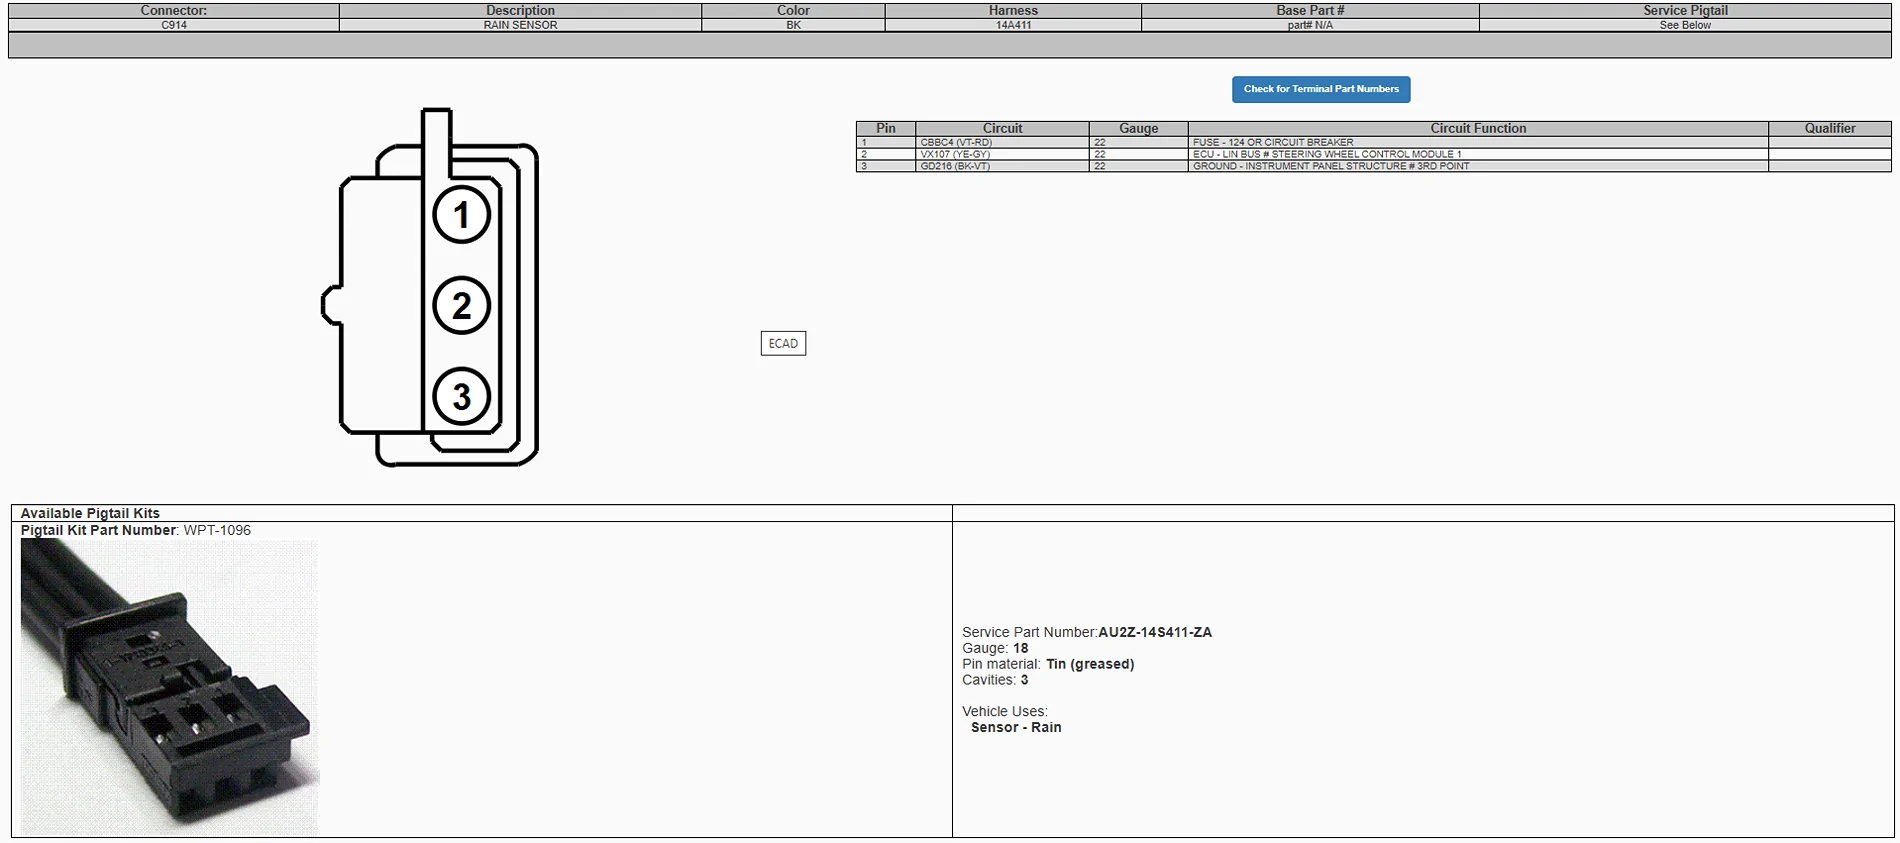Click the Circuit Function column header

tap(1477, 128)
